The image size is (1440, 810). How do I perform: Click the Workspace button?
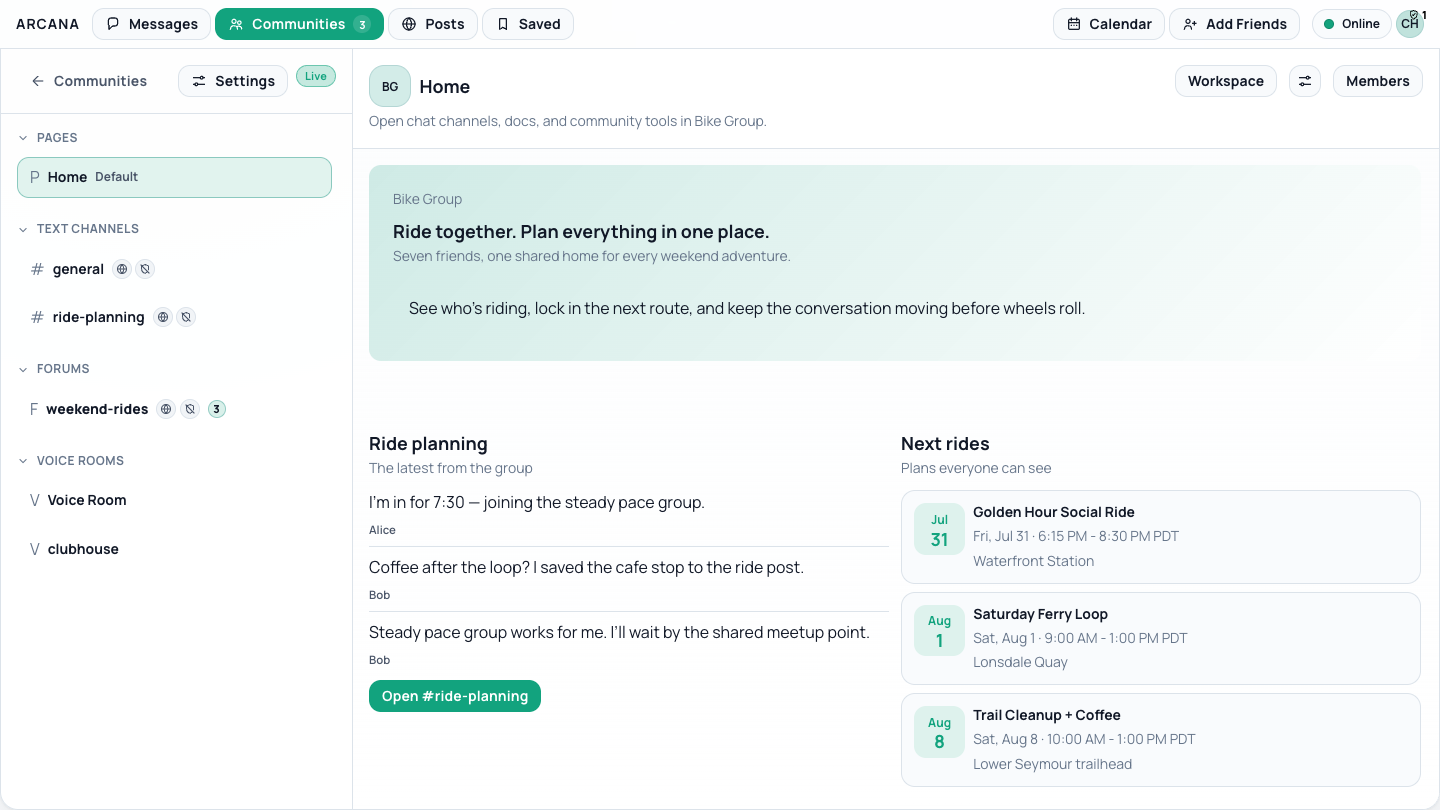[x=1226, y=81]
